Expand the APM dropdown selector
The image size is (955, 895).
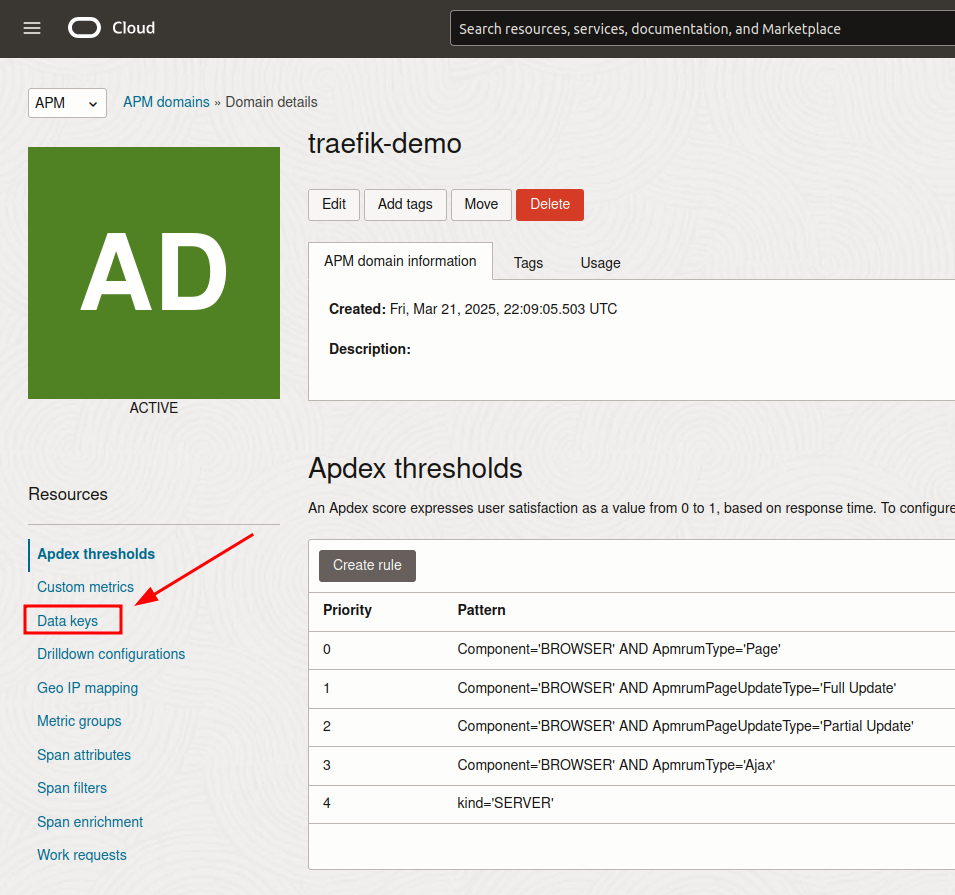(67, 103)
